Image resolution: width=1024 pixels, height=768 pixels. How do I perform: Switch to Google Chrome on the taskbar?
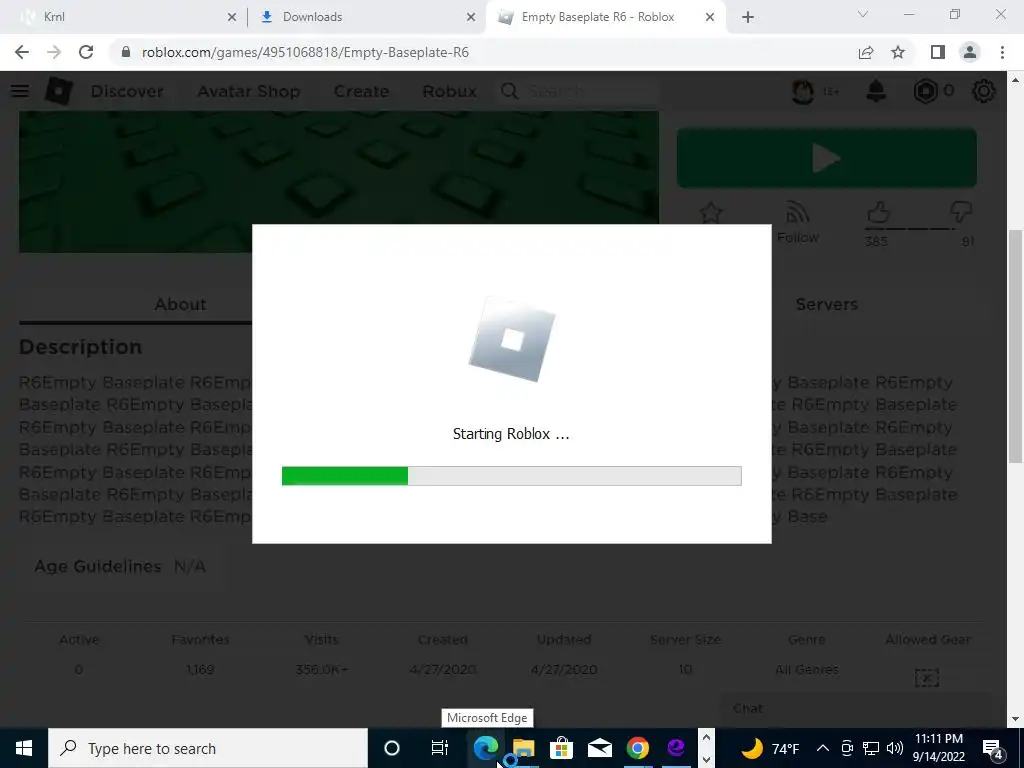pos(637,748)
